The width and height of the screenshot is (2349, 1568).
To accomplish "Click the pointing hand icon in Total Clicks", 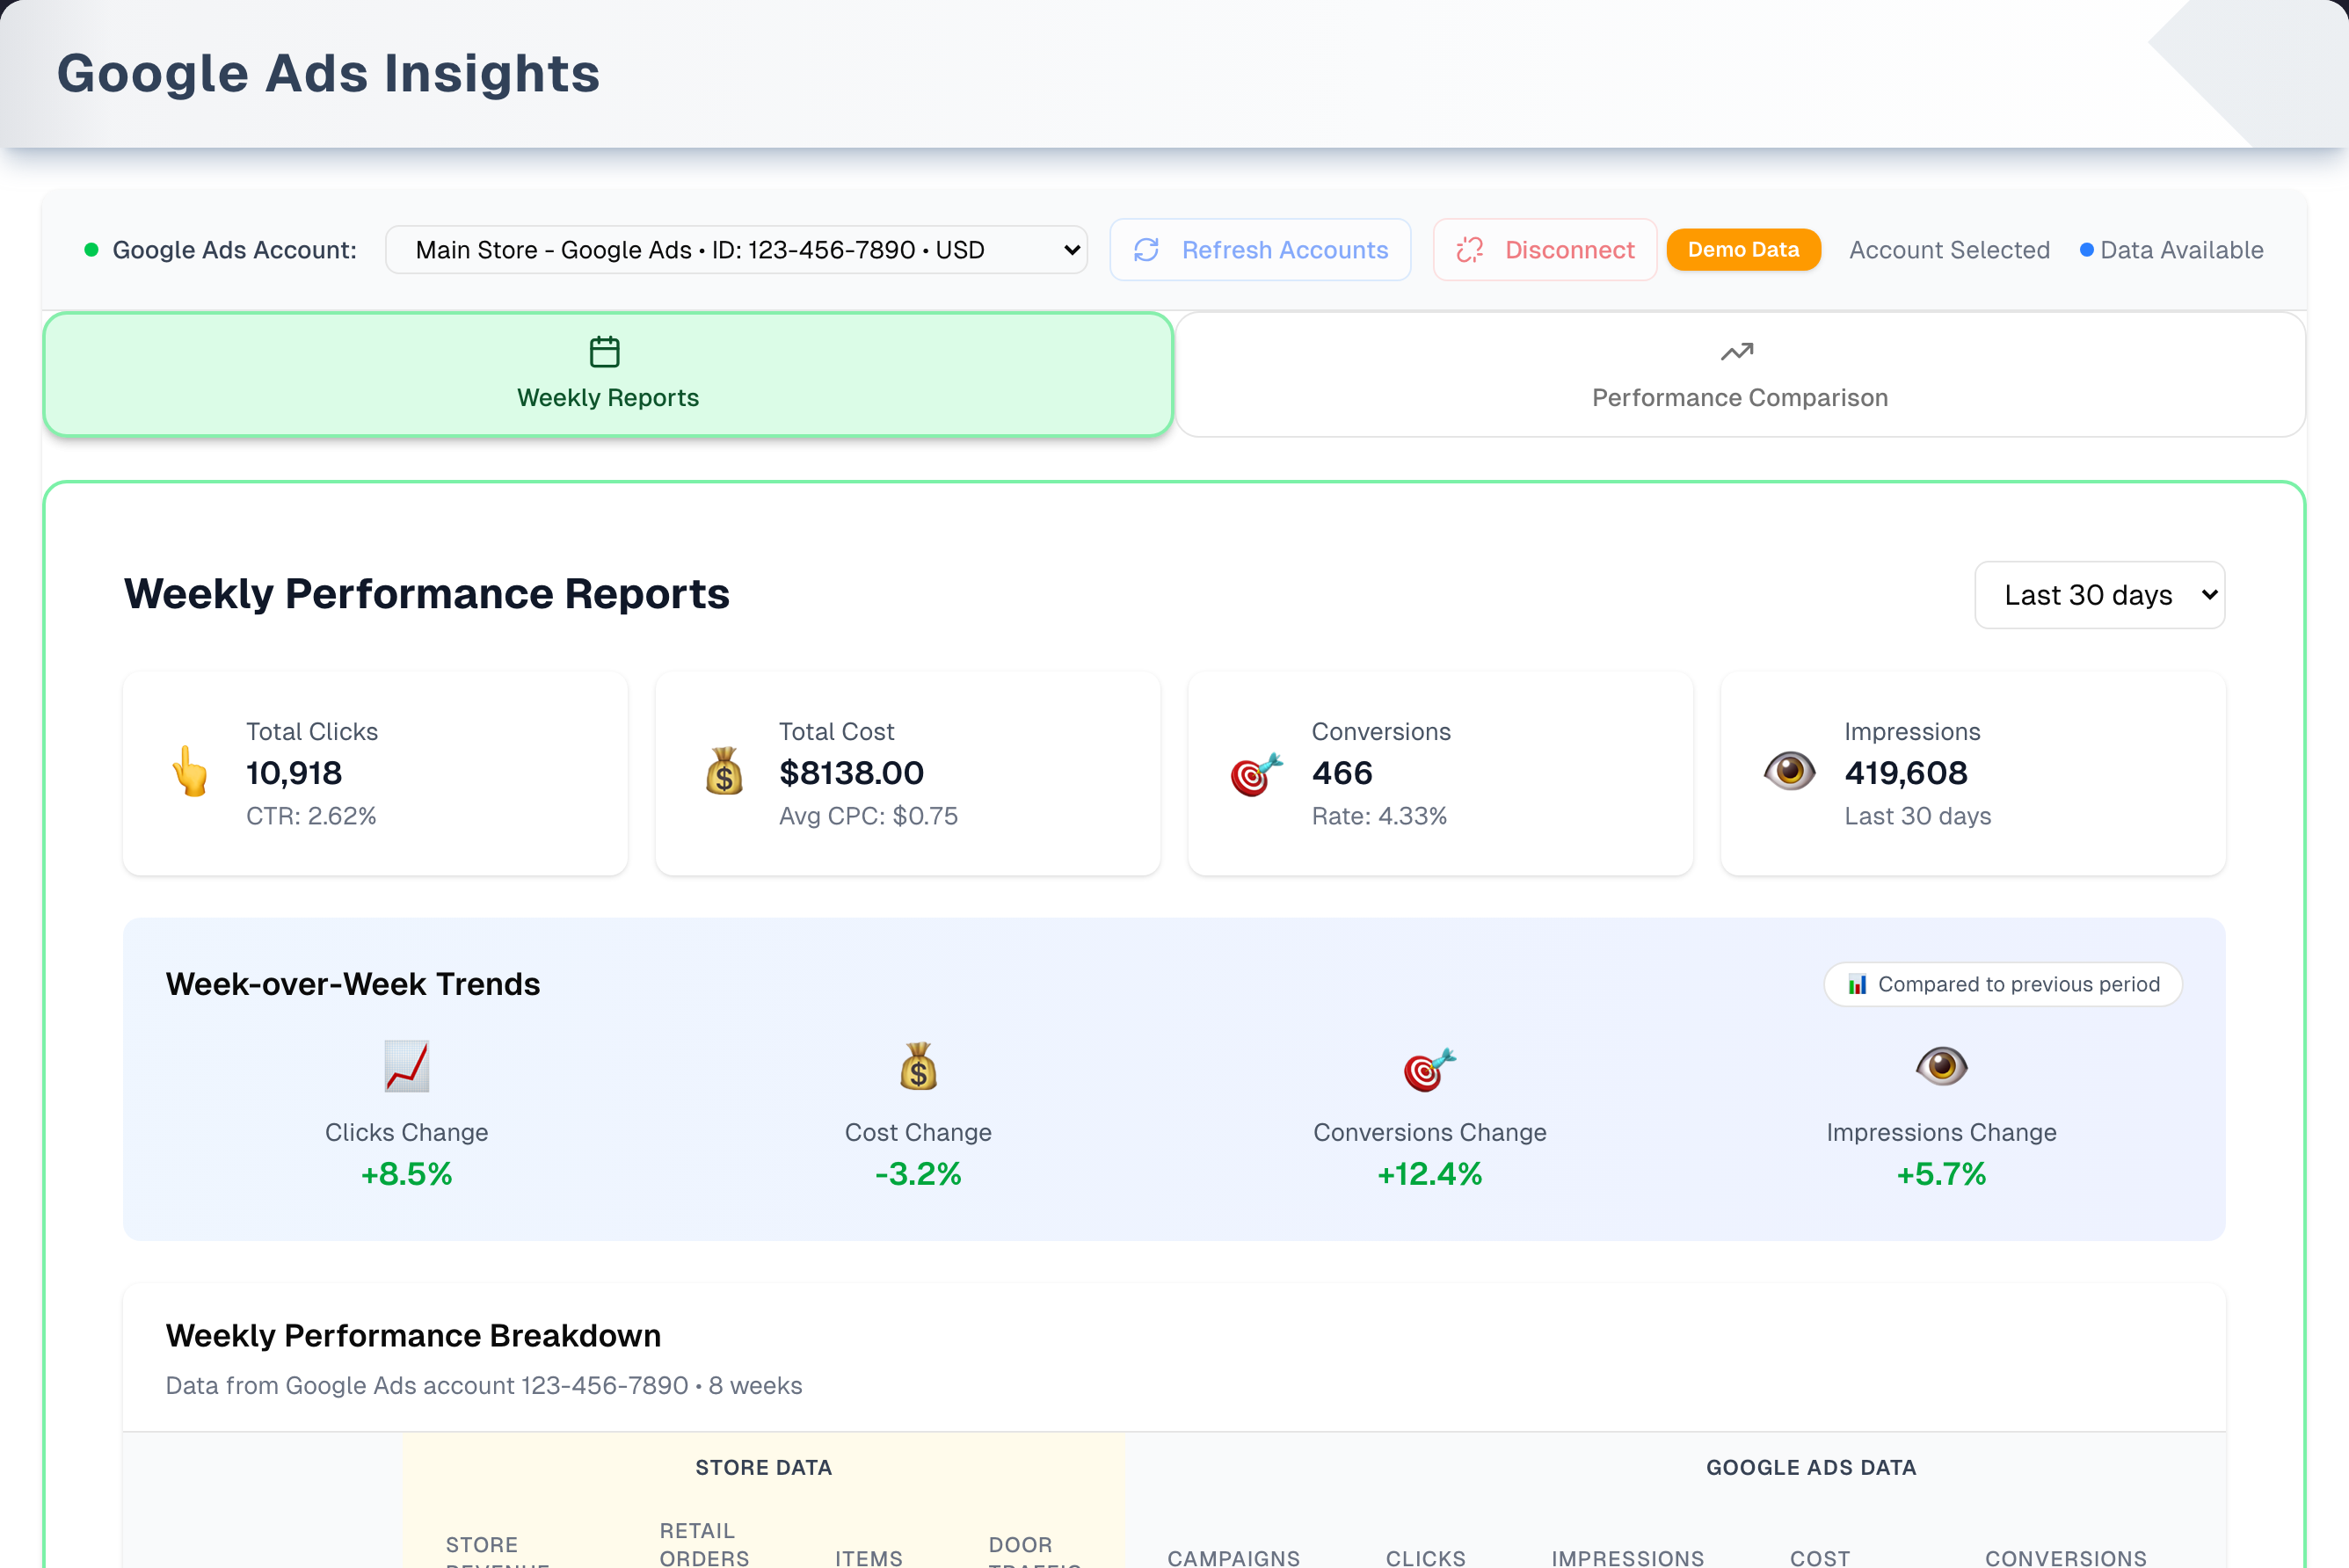I will 190,772.
